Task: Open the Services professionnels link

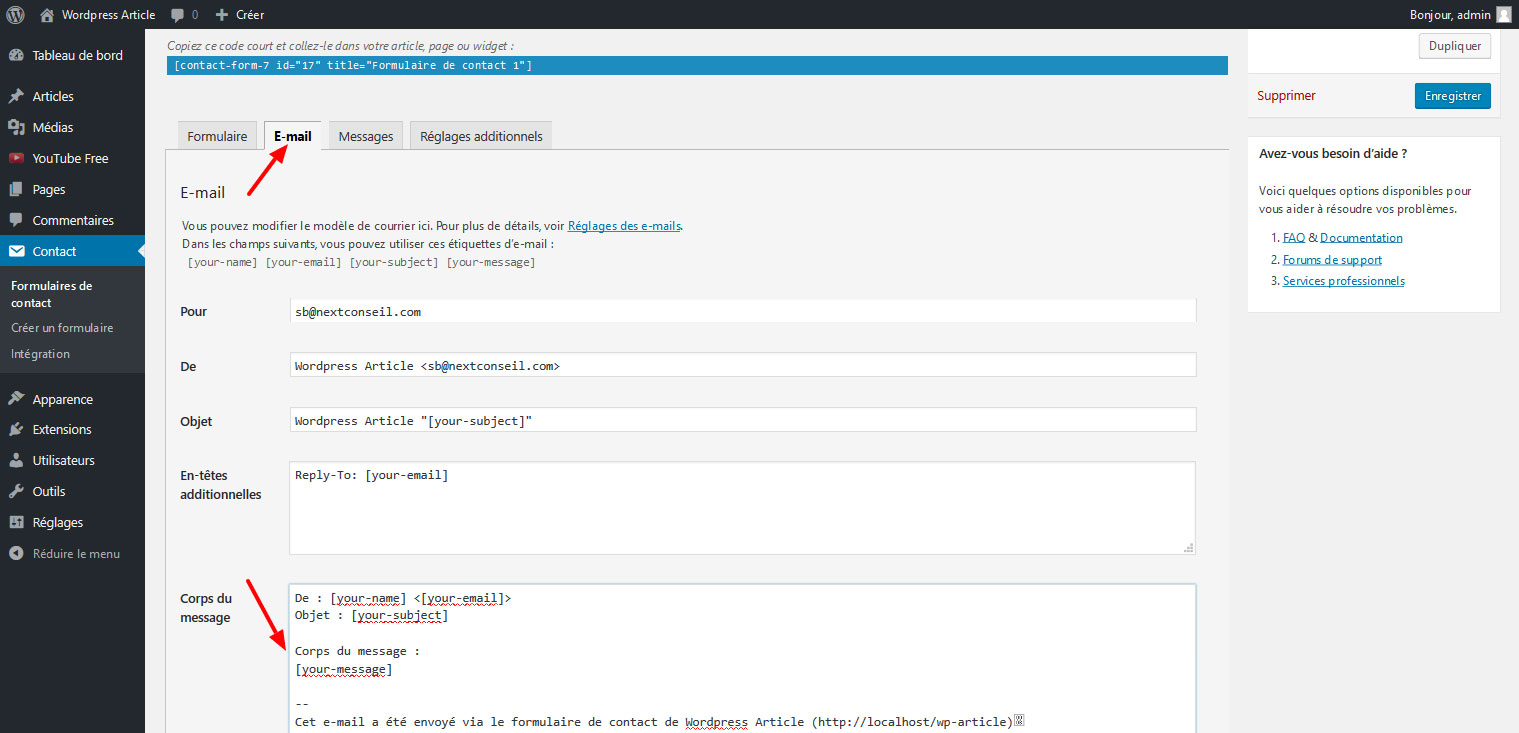Action: [x=1344, y=281]
